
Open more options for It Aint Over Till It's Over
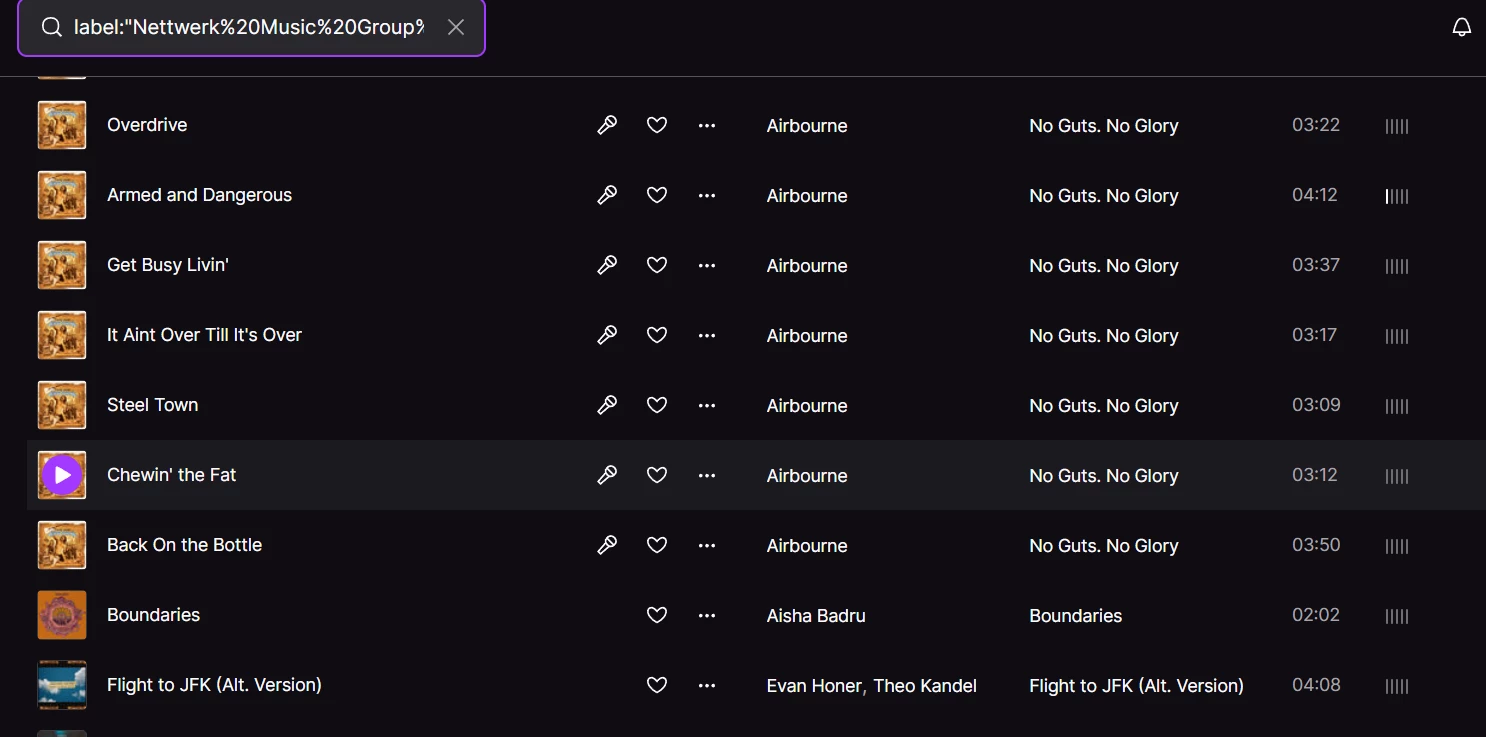click(707, 335)
